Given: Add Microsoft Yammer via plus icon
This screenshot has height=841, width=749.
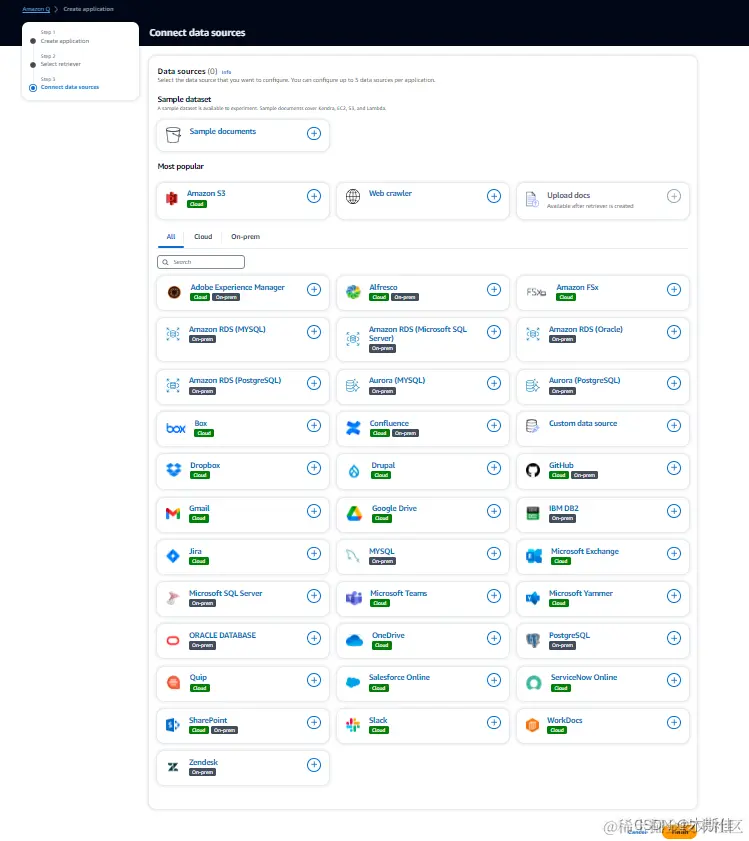Looking at the screenshot, I should [674, 596].
